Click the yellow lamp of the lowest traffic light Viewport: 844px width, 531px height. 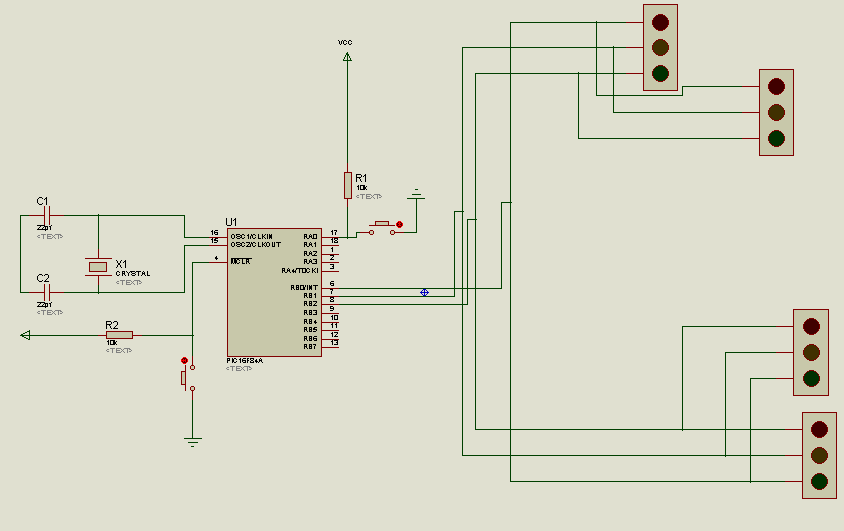point(819,455)
